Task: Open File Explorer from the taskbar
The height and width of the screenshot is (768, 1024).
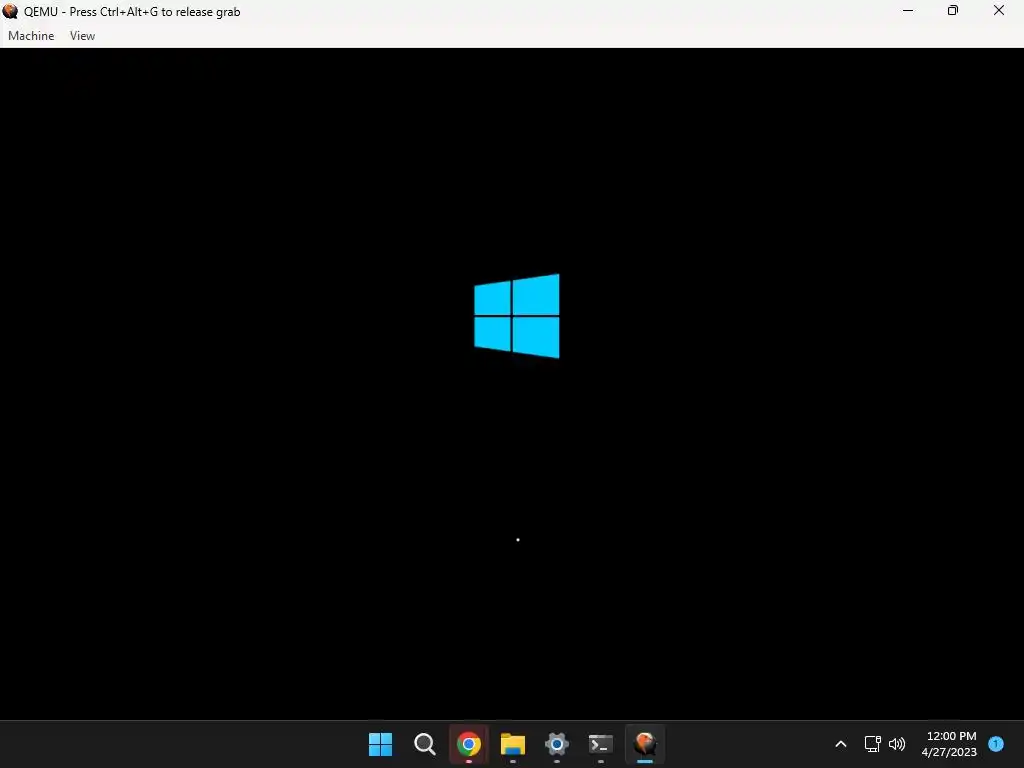Action: (x=513, y=744)
